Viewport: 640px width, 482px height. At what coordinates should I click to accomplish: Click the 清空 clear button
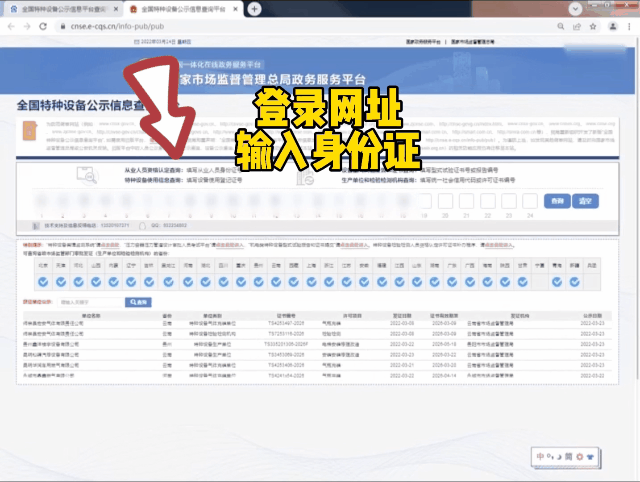click(585, 201)
